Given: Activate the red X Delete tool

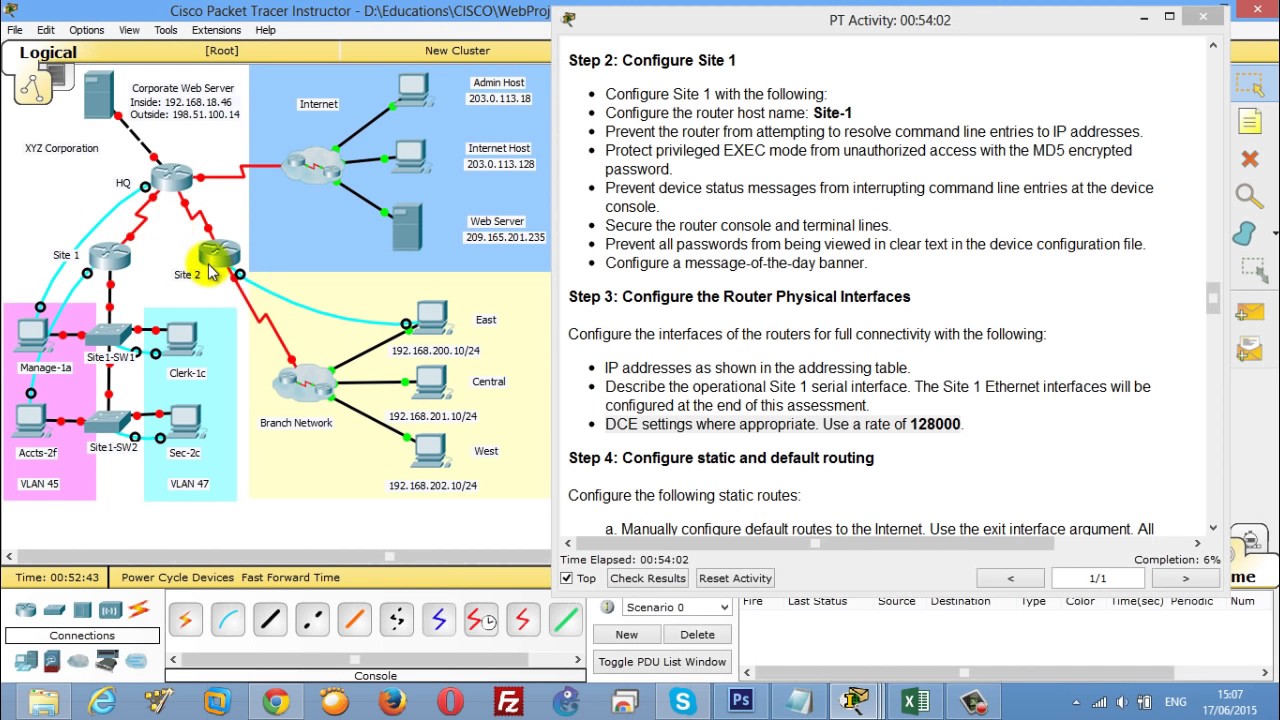Looking at the screenshot, I should [1250, 159].
